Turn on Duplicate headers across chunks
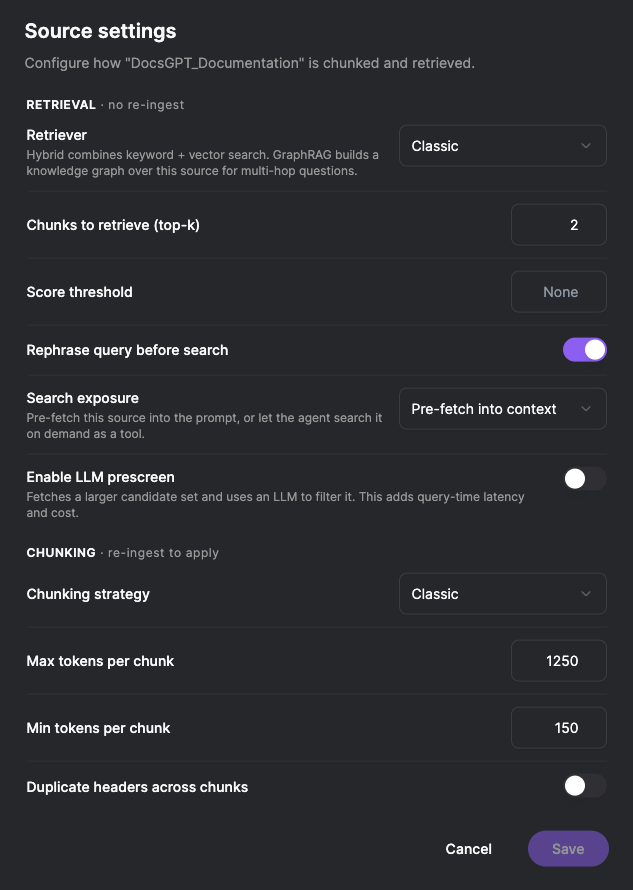This screenshot has height=890, width=633. point(585,786)
